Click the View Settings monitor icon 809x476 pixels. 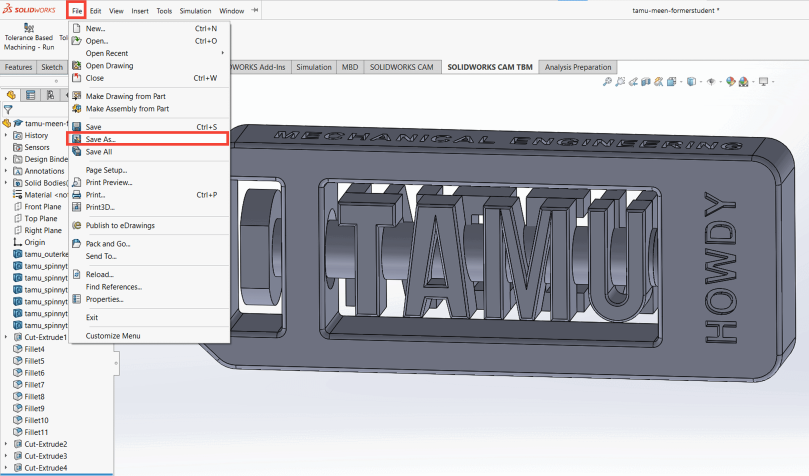(x=764, y=81)
